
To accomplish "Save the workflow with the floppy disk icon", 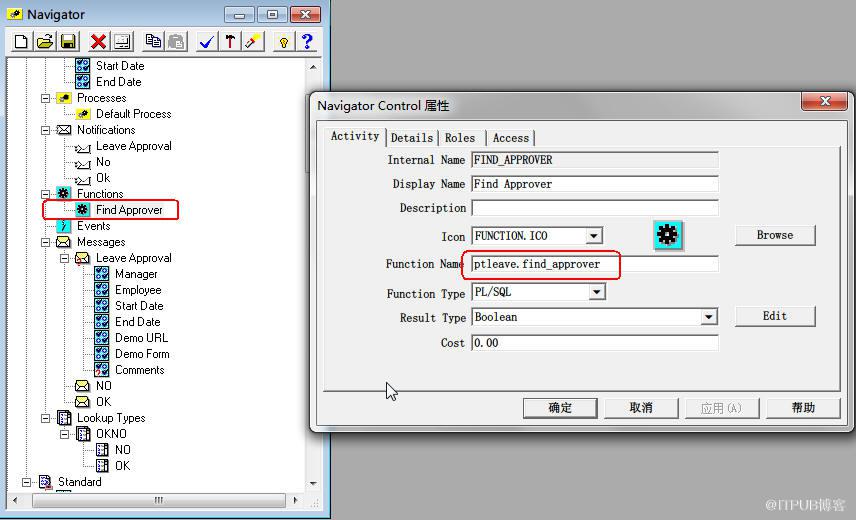I will click(68, 42).
